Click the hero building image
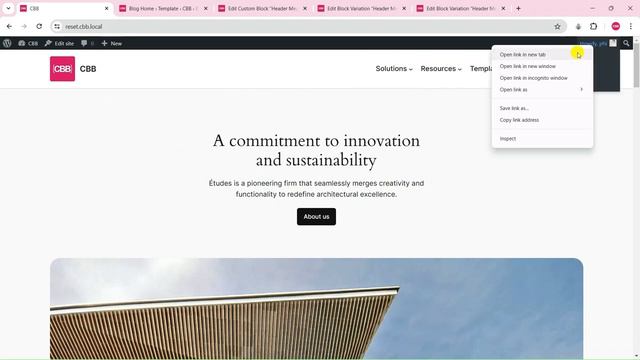This screenshot has height=360, width=640. click(x=316, y=308)
